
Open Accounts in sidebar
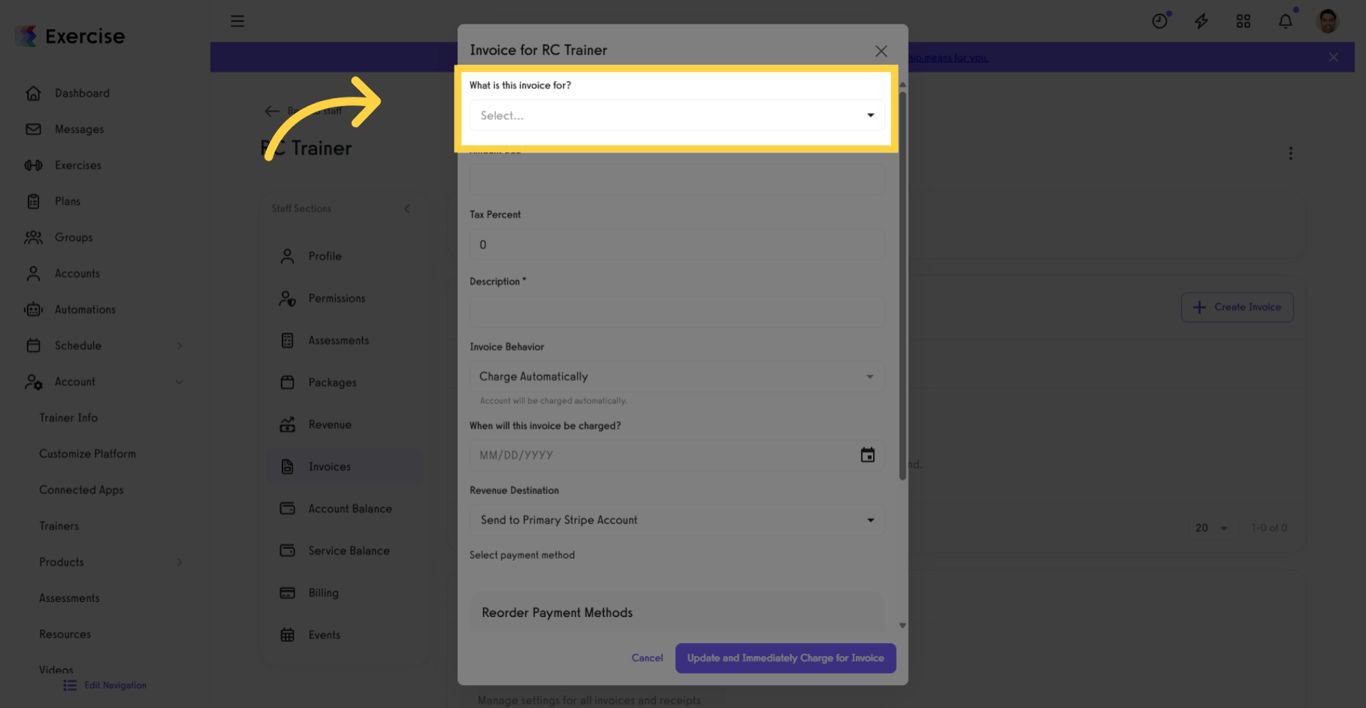click(76, 273)
